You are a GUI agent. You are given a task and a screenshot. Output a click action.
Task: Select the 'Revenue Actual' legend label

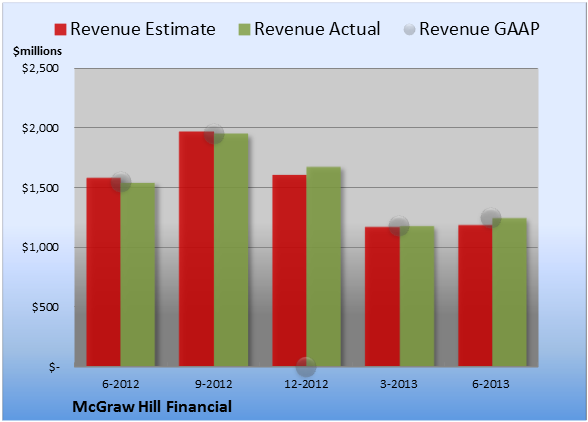tap(317, 29)
